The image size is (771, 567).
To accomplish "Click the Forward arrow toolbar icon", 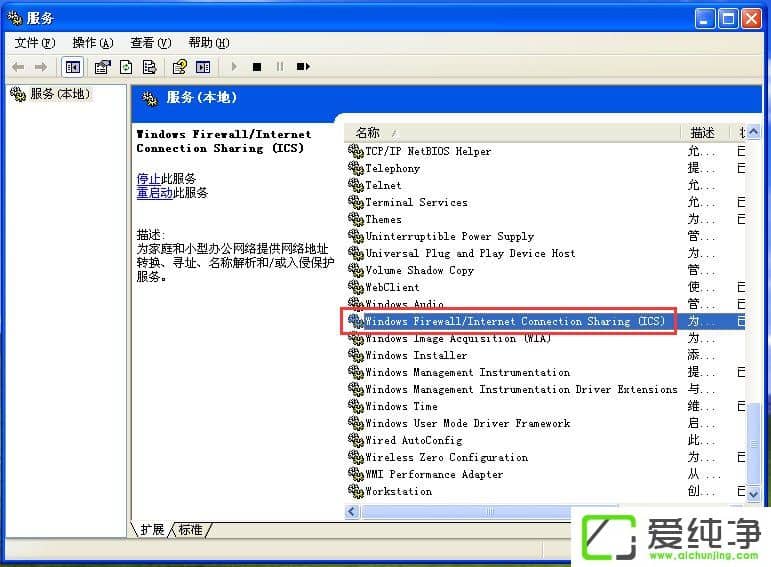I will [41, 67].
